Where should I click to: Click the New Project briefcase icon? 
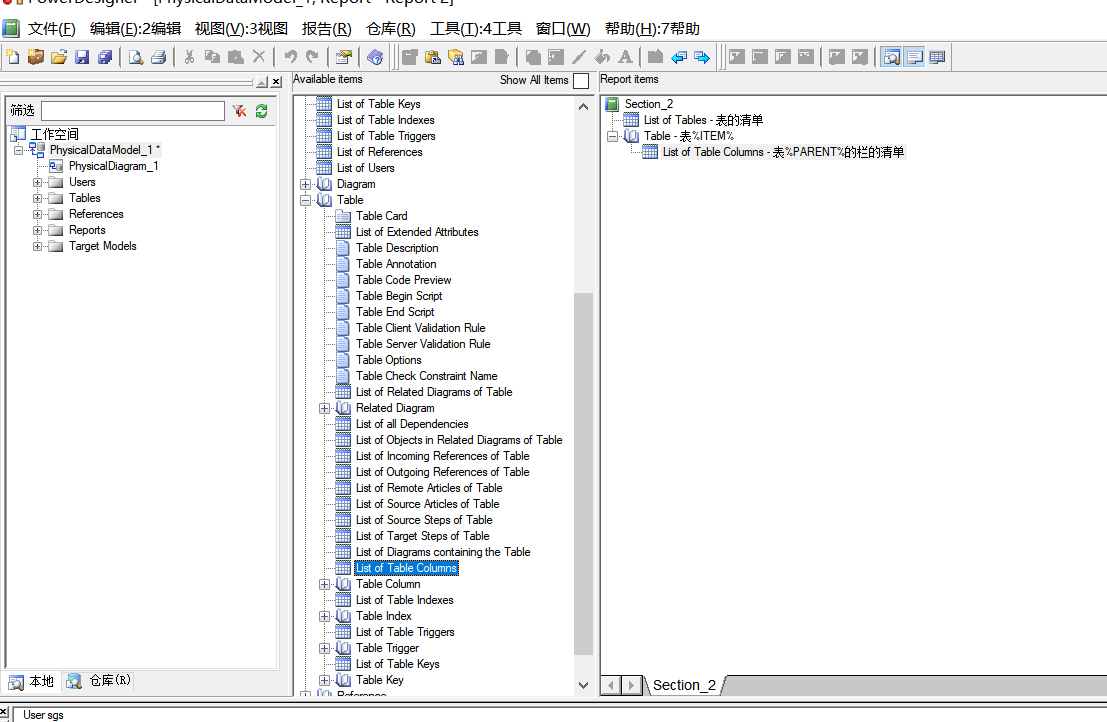[35, 57]
